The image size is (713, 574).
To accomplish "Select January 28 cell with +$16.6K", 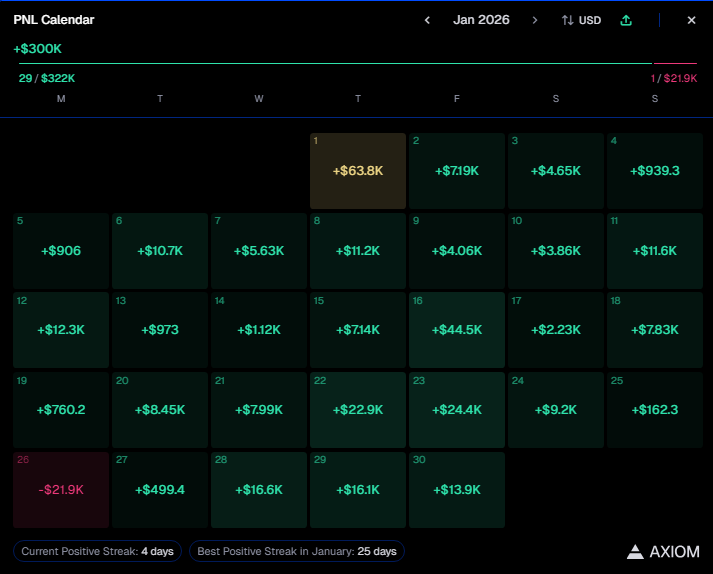I will (259, 490).
